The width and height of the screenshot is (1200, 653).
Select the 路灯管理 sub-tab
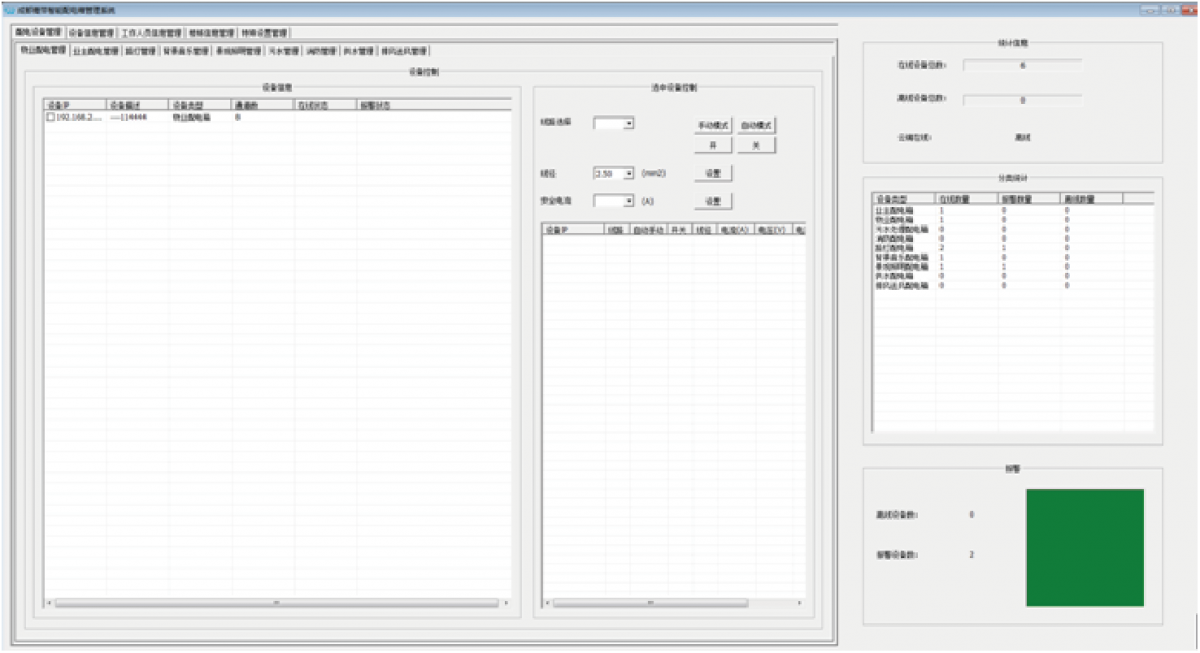pyautogui.click(x=140, y=50)
